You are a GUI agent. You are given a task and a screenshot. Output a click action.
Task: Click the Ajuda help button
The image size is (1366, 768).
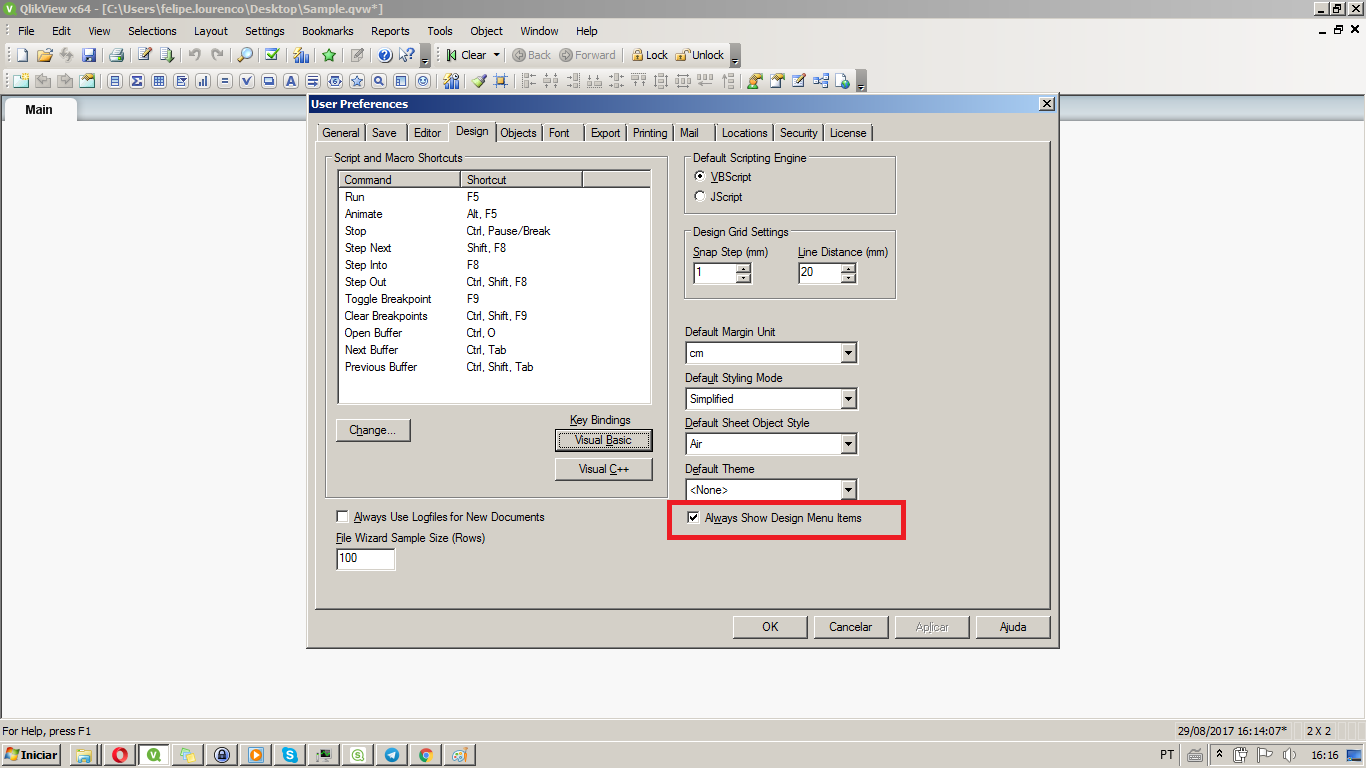coord(1013,627)
